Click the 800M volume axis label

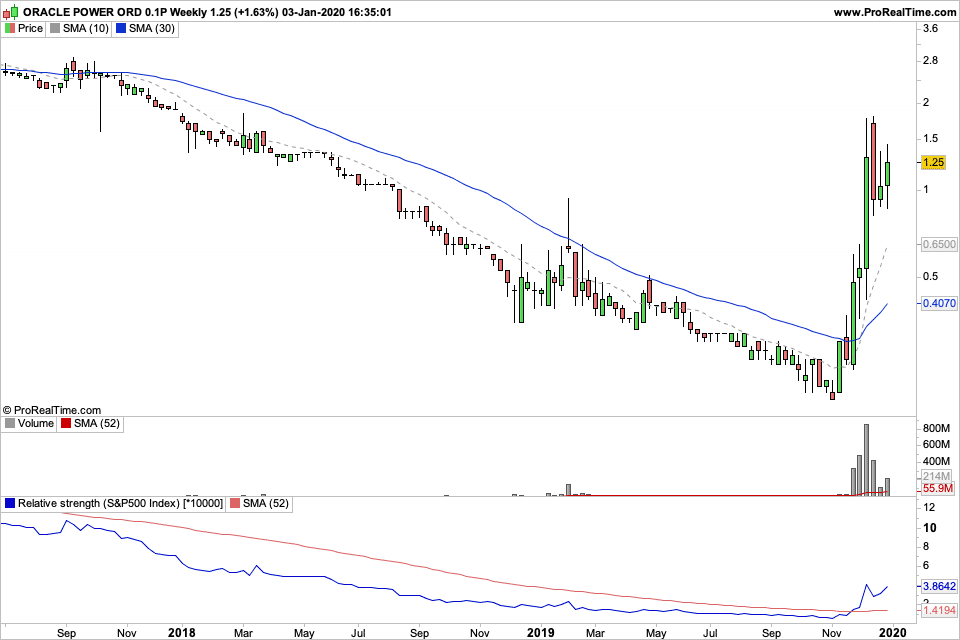coord(936,428)
